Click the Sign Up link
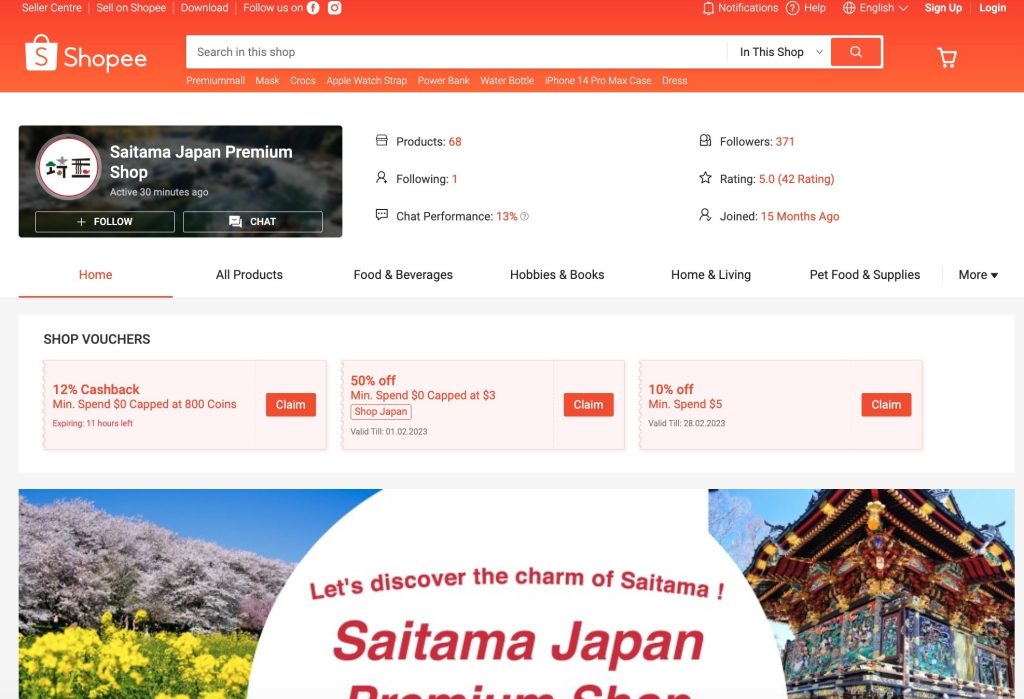 [x=943, y=8]
